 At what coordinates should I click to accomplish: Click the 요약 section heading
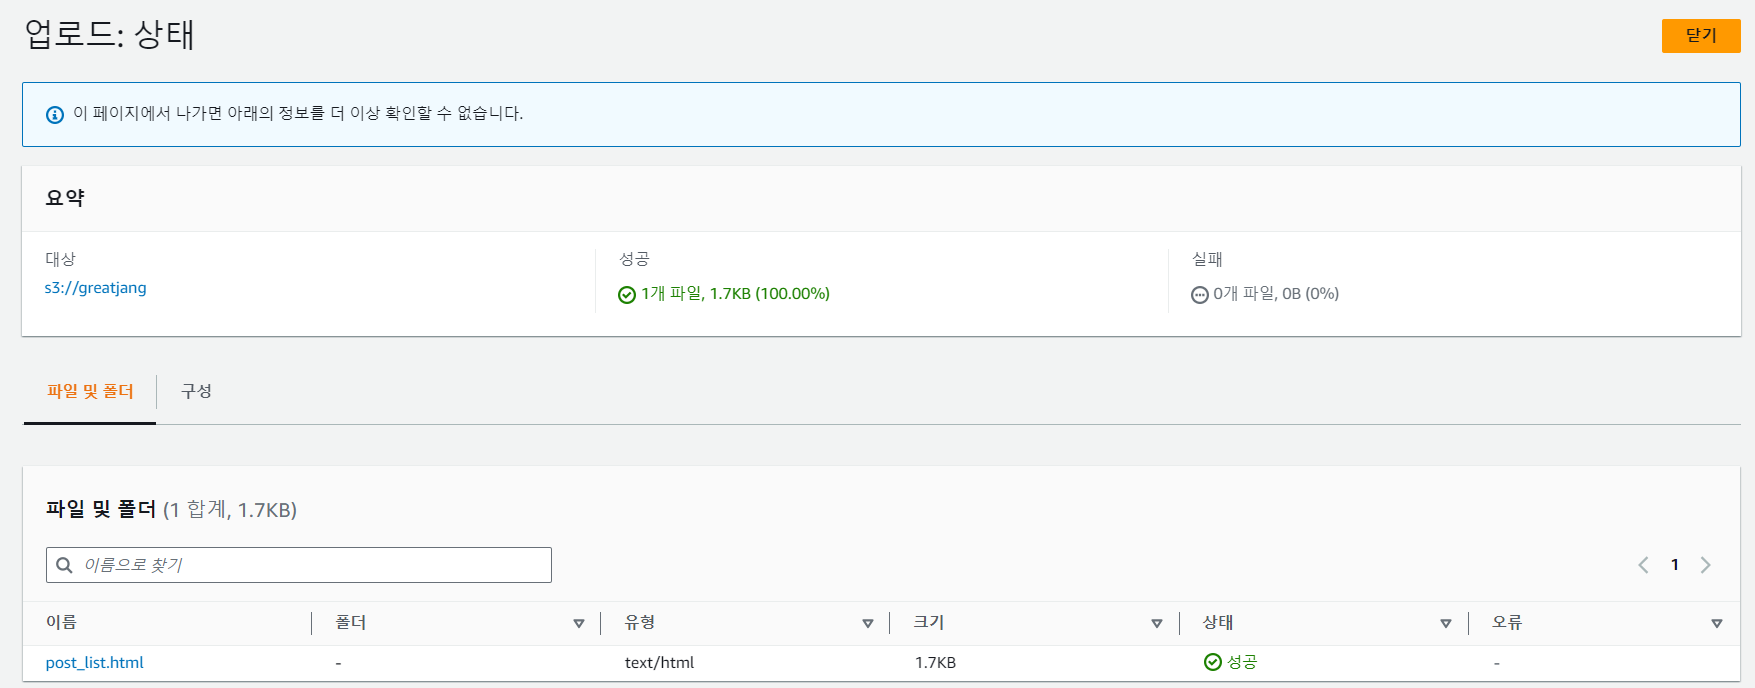65,198
